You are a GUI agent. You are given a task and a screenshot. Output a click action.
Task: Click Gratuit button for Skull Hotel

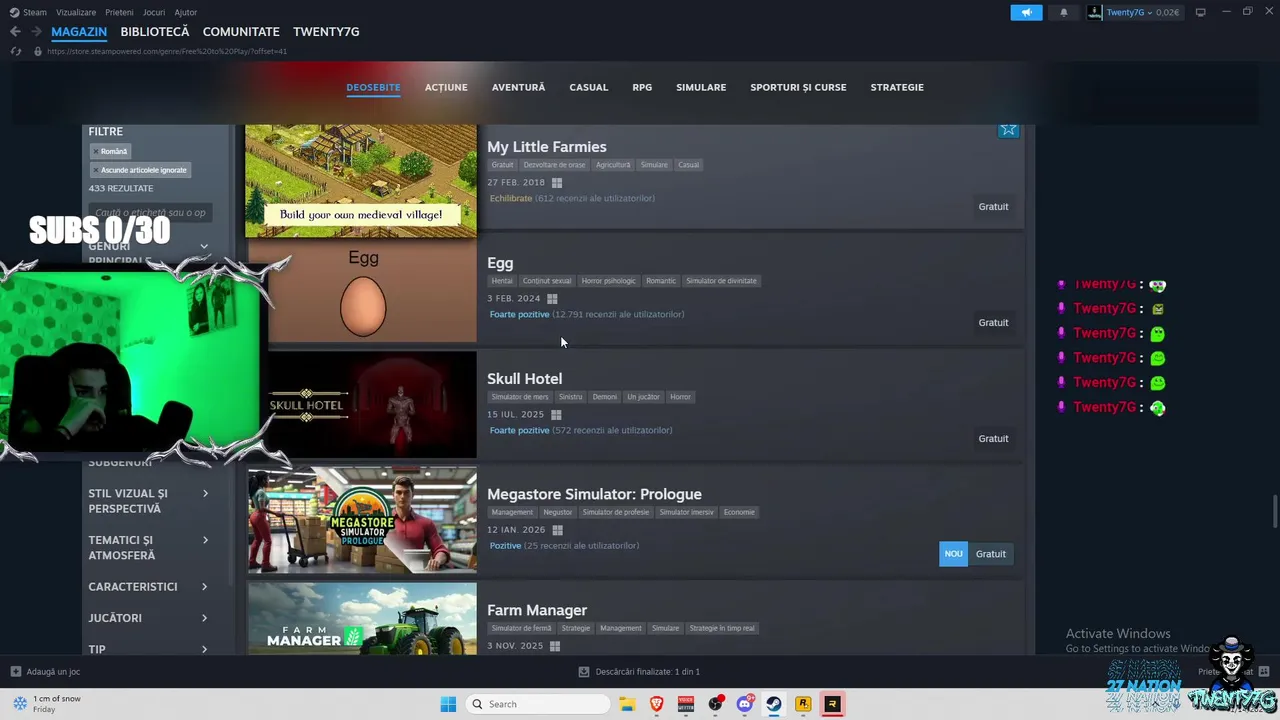click(993, 439)
